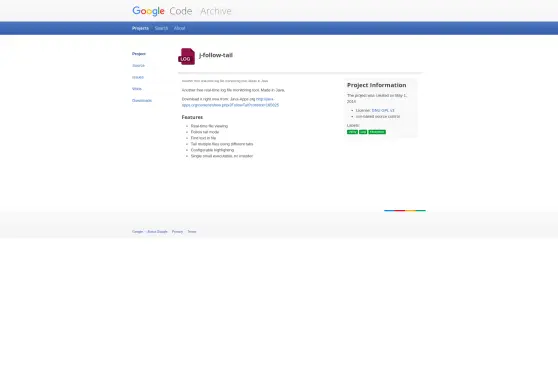
Task: Click the 'Configurable highlighting' feature item
Action: 212,150
